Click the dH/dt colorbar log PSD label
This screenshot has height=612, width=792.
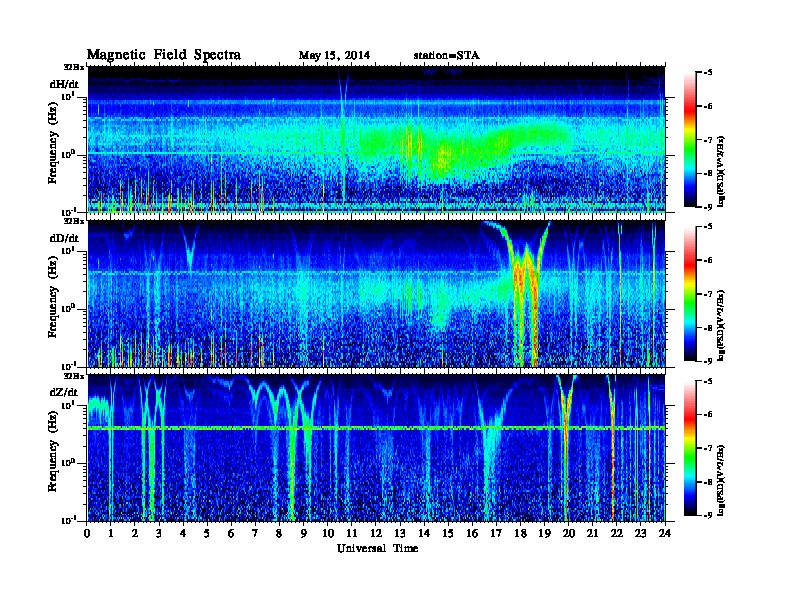coord(722,171)
